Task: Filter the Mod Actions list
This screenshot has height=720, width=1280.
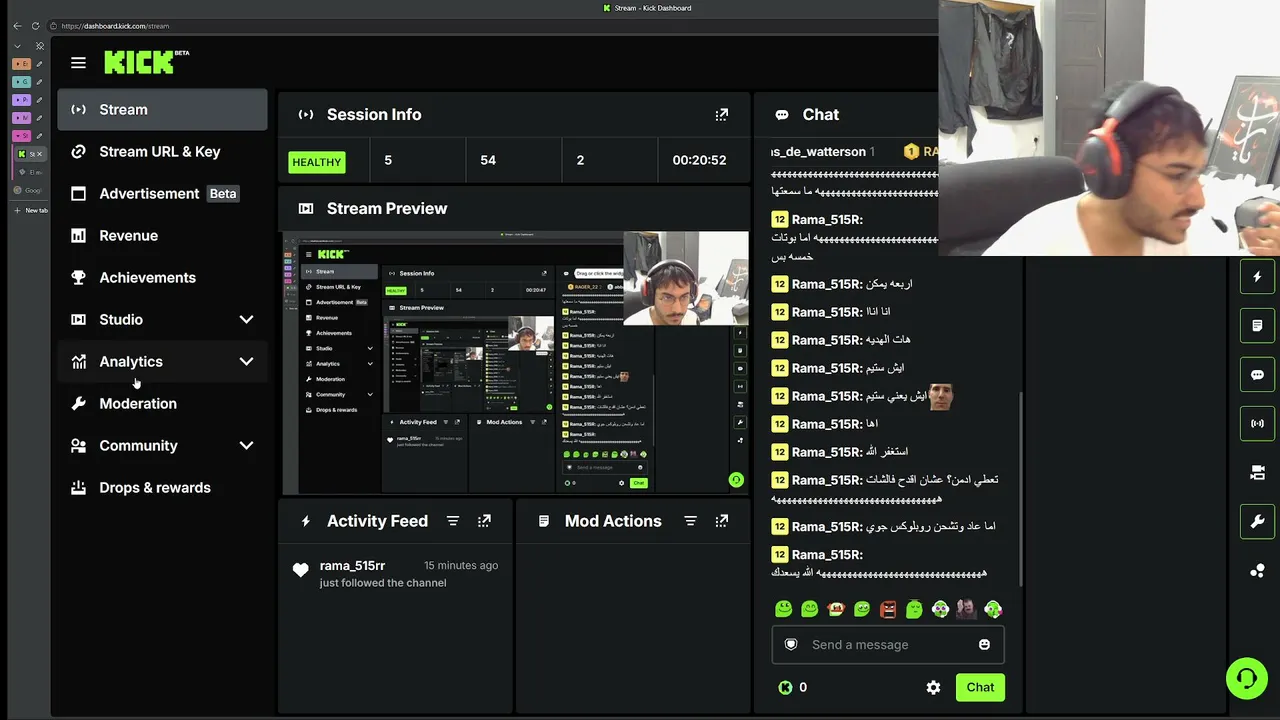Action: 690,521
